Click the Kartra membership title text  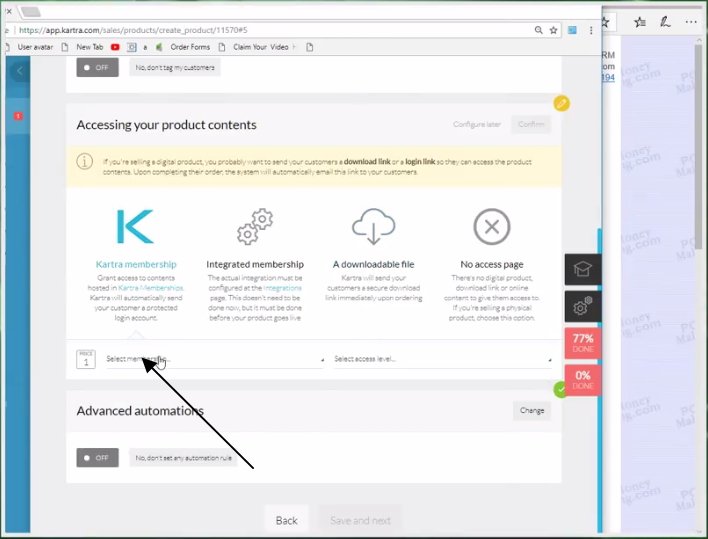click(136, 265)
